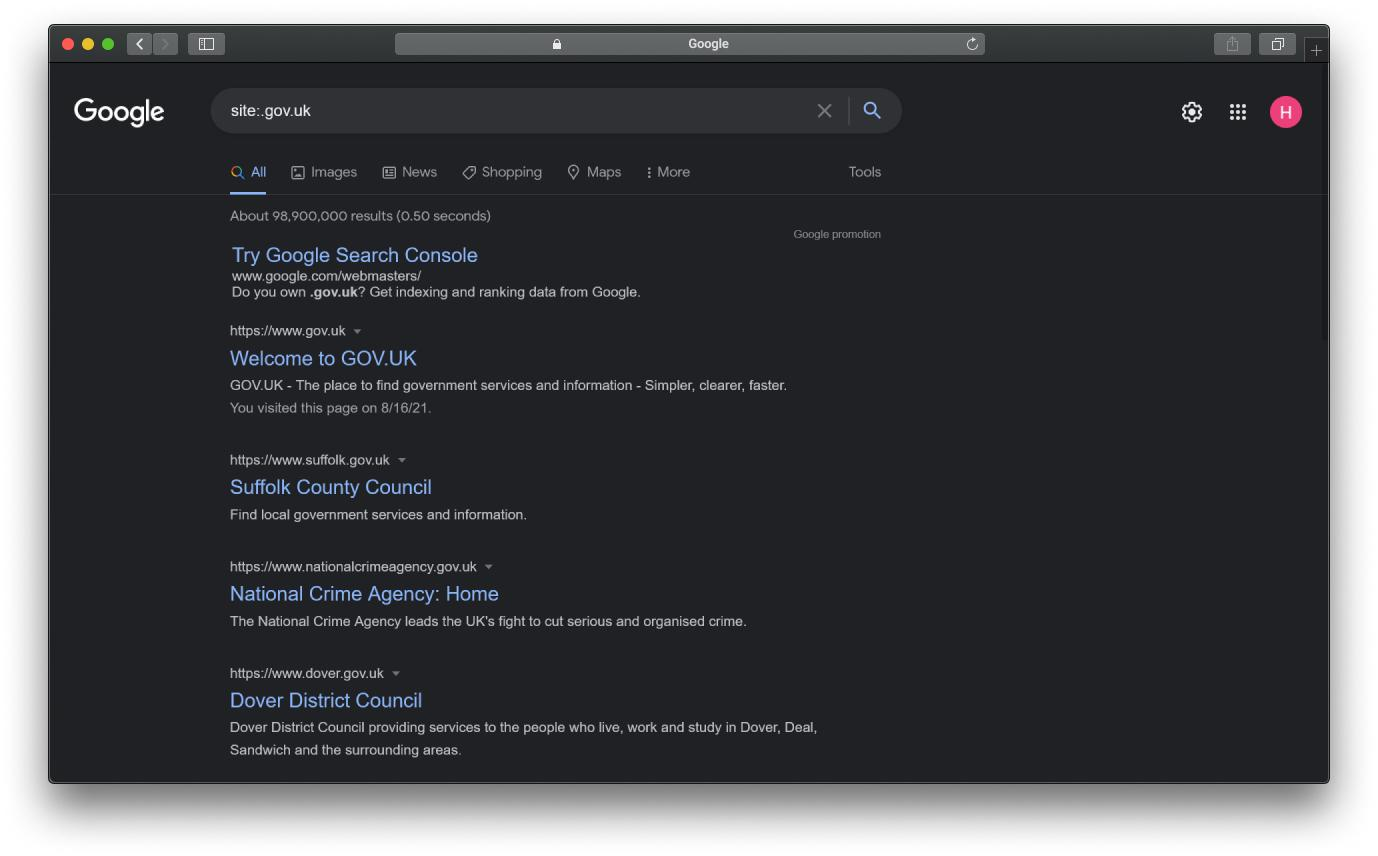The image size is (1378, 856).
Task: Switch to Shopping results tab
Action: tap(502, 172)
